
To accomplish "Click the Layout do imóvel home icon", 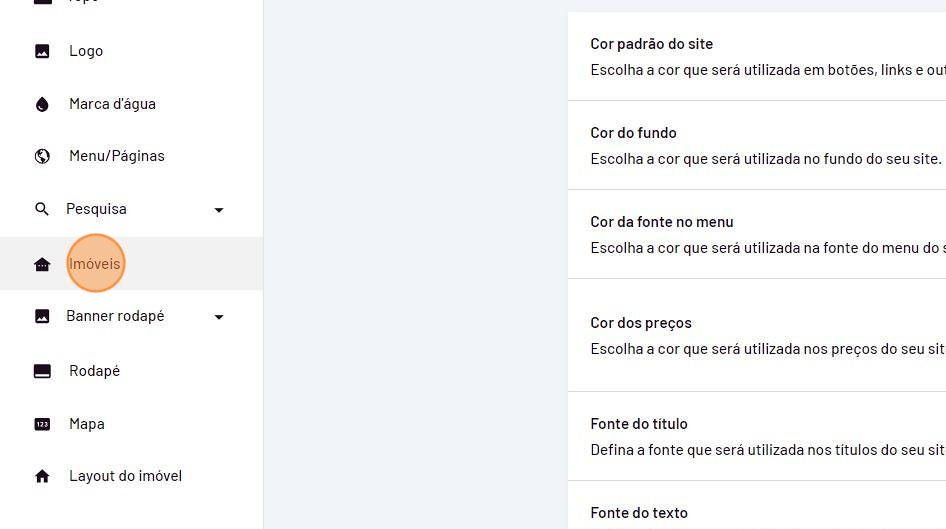I will pyautogui.click(x=42, y=476).
